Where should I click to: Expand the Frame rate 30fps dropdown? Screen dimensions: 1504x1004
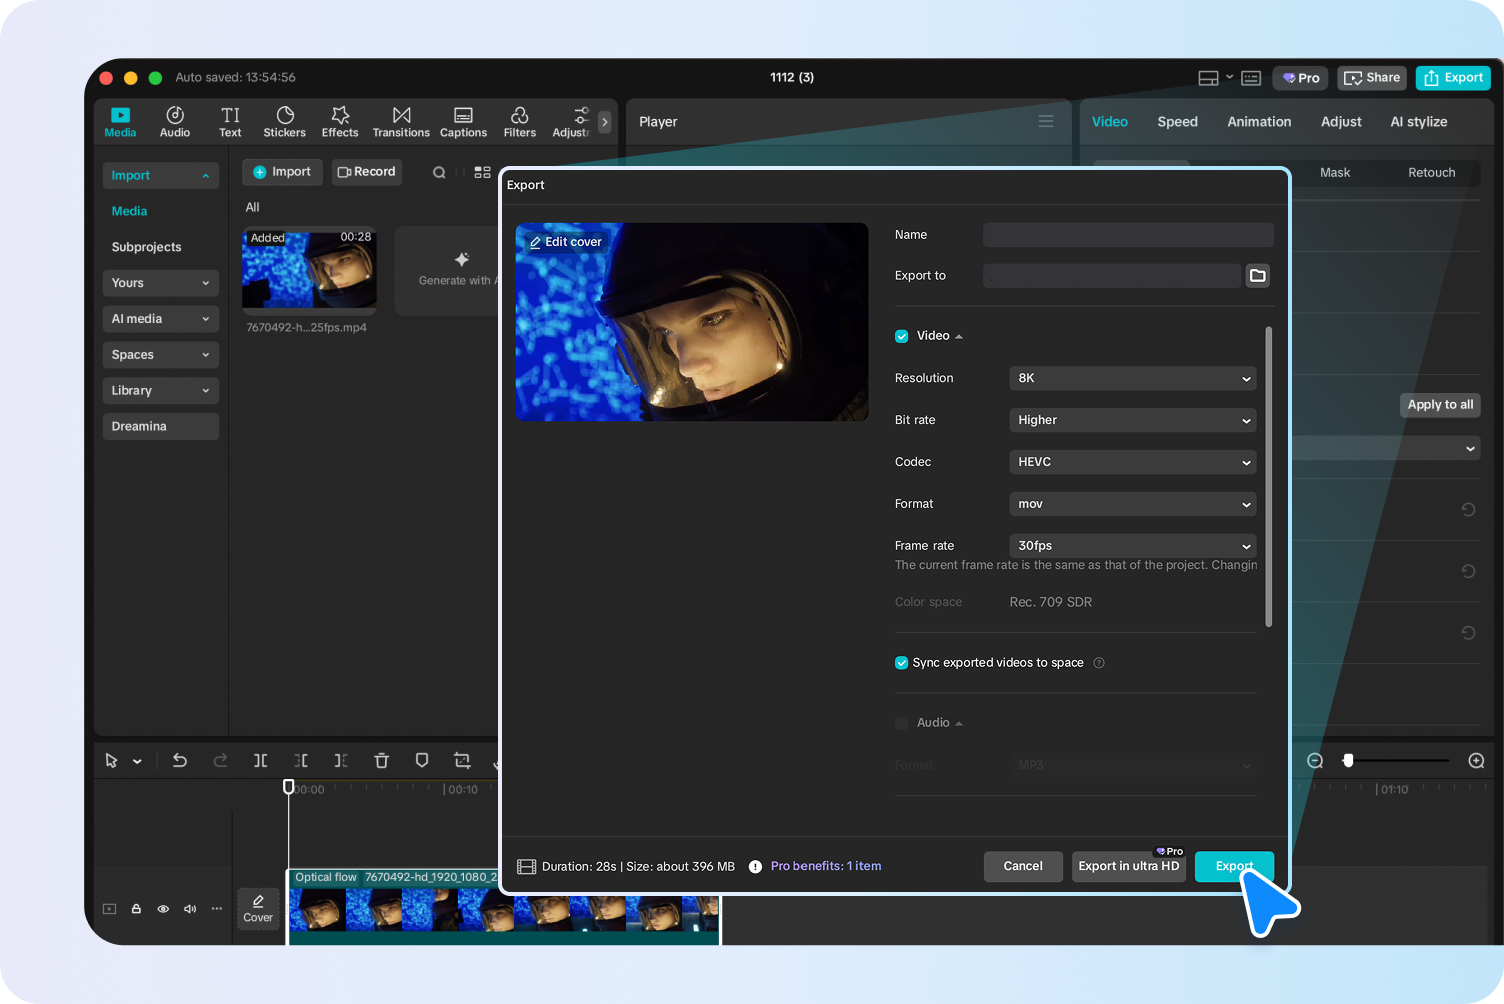click(1132, 546)
